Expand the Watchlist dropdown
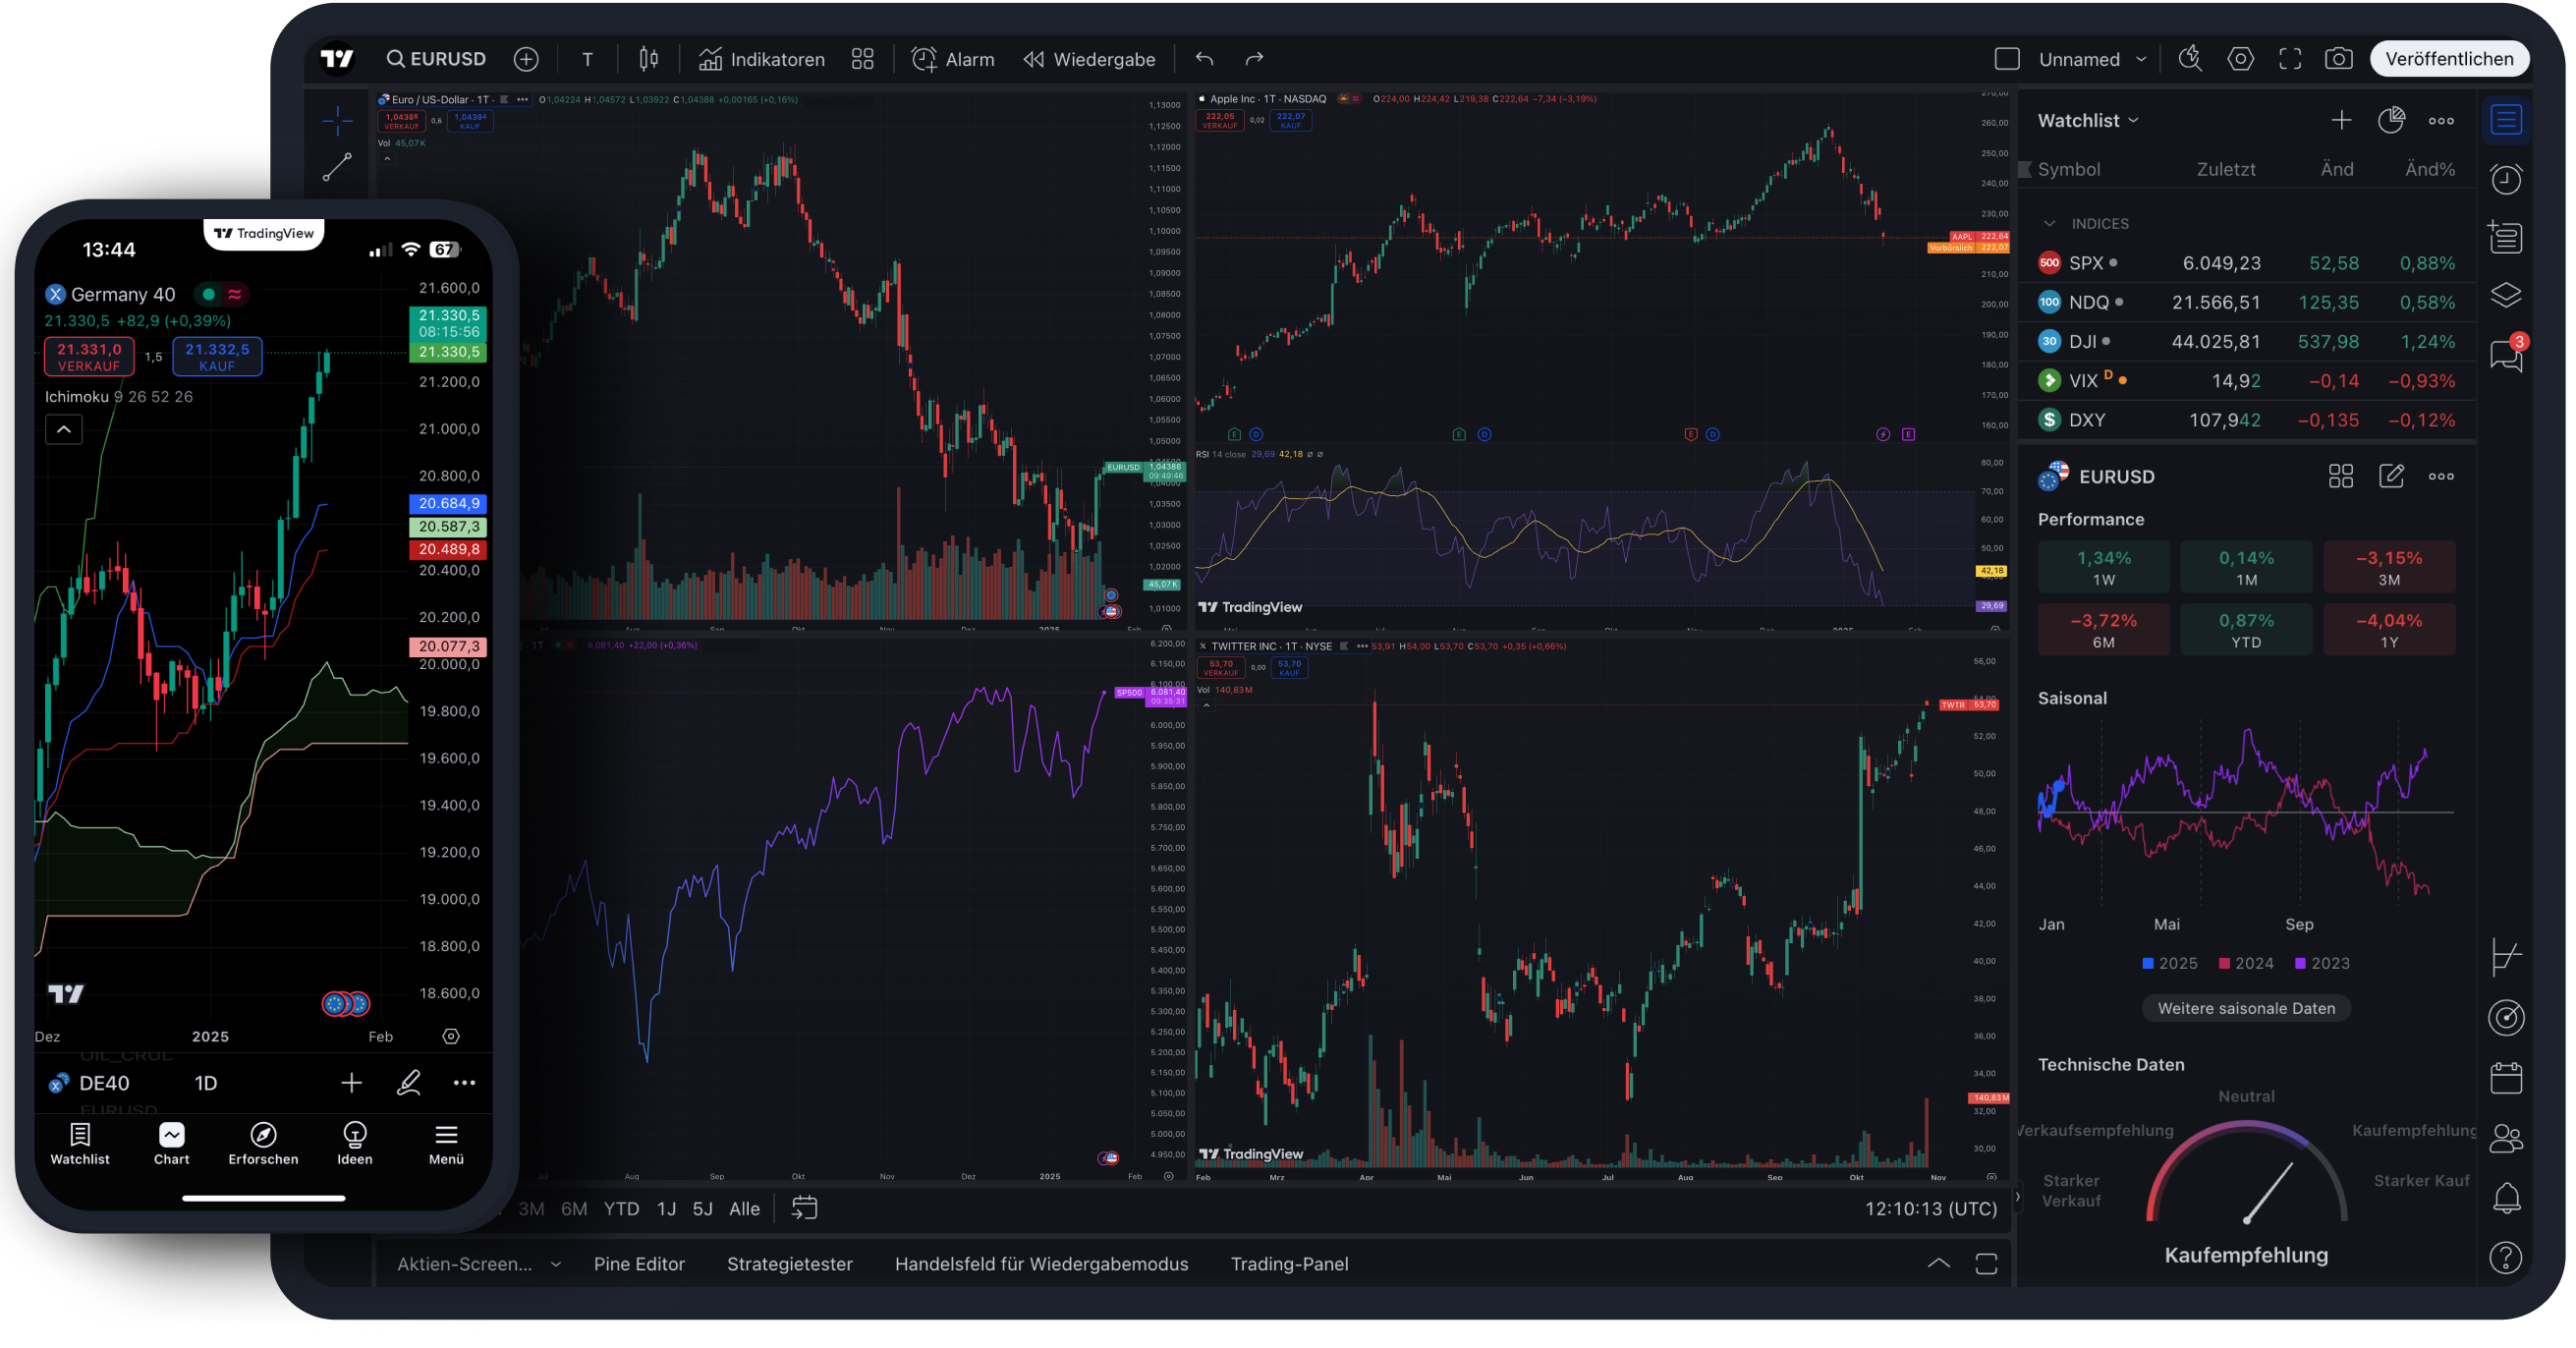2576x1348 pixels. [2088, 120]
